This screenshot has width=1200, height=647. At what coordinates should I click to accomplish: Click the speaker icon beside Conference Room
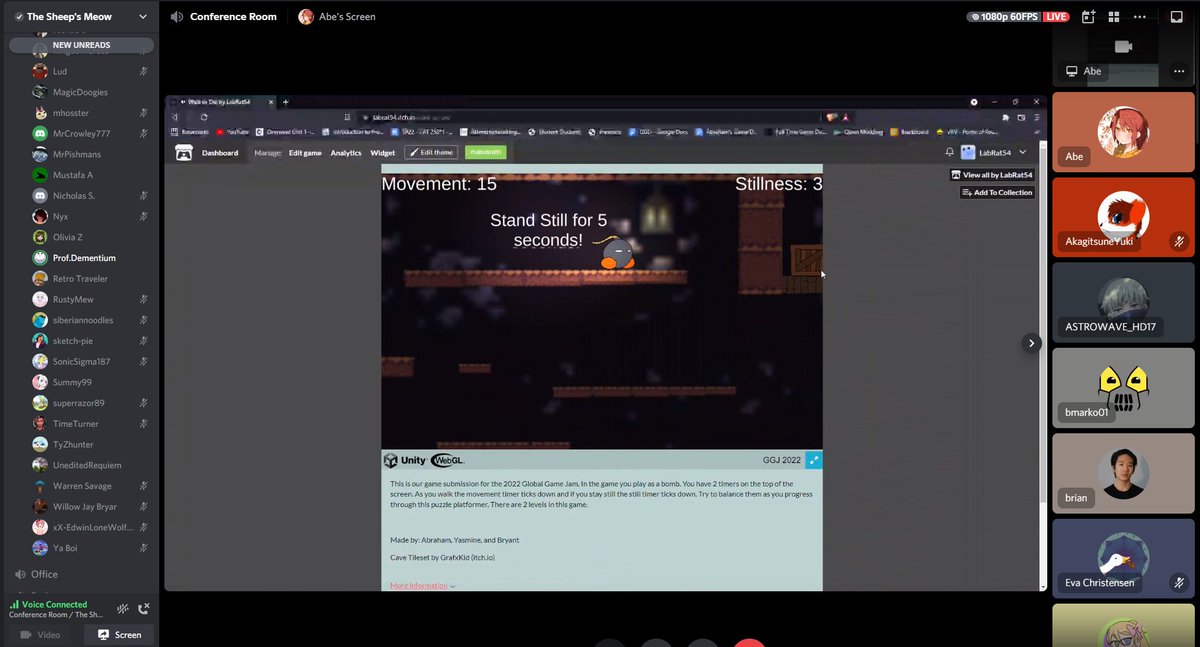[177, 17]
